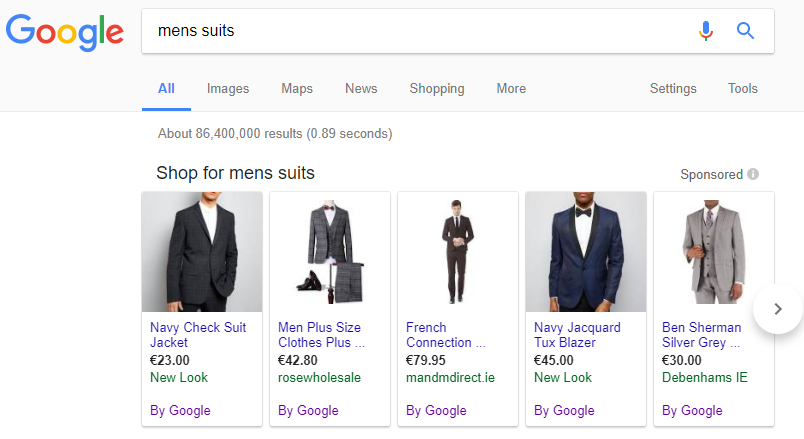Screen dimensions: 804x439
Task: Start voice search with the microphone icon
Action: pyautogui.click(x=706, y=31)
